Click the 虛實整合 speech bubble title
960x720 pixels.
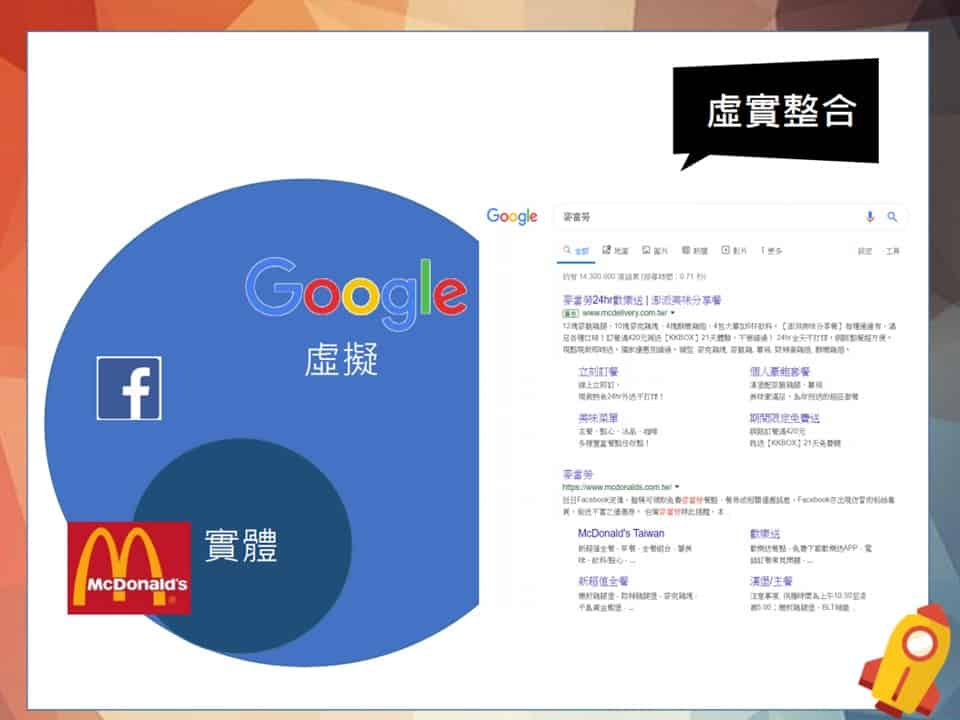click(781, 111)
